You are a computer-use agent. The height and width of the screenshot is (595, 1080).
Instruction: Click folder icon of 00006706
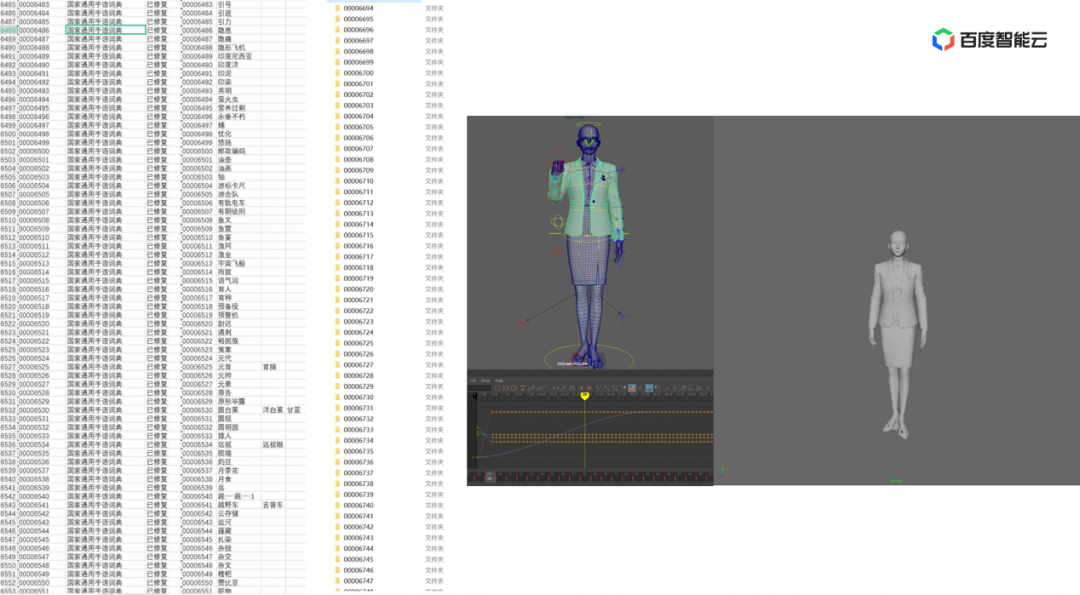(338, 138)
